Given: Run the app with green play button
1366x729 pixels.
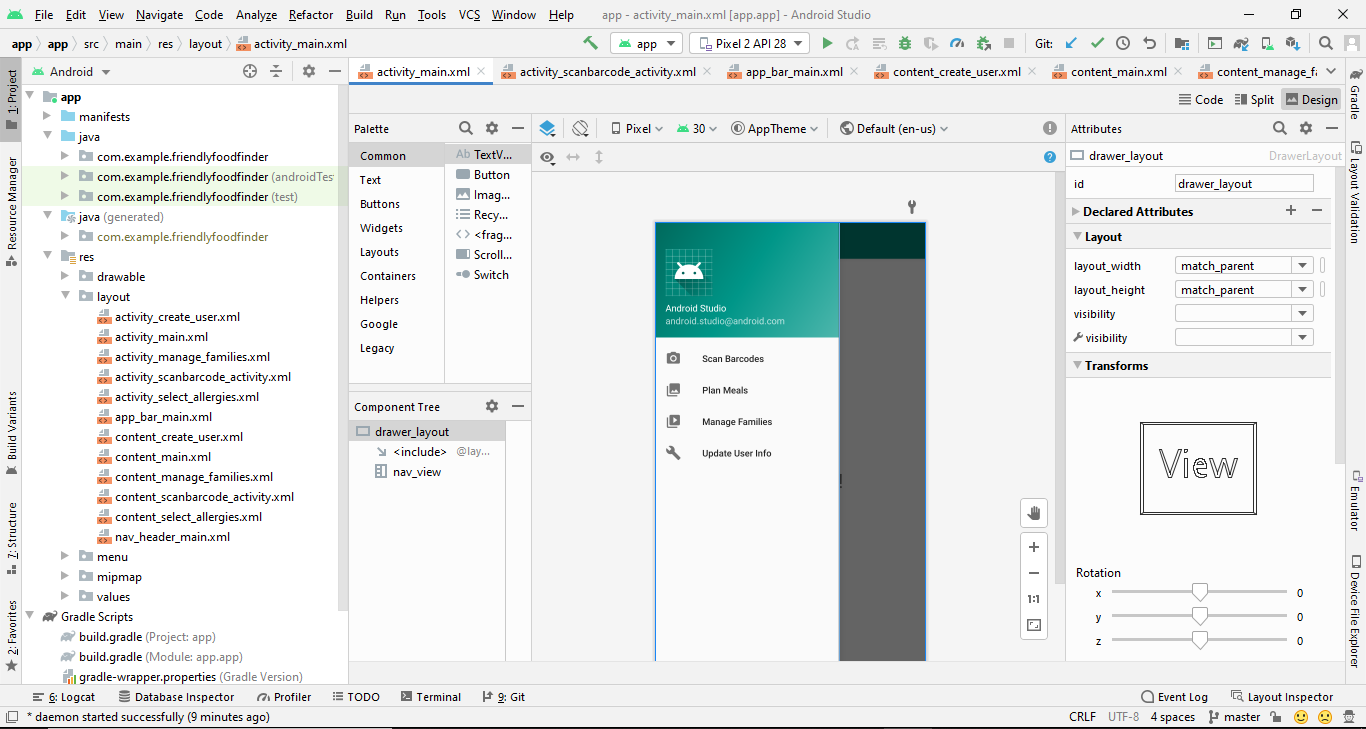Looking at the screenshot, I should 827,43.
